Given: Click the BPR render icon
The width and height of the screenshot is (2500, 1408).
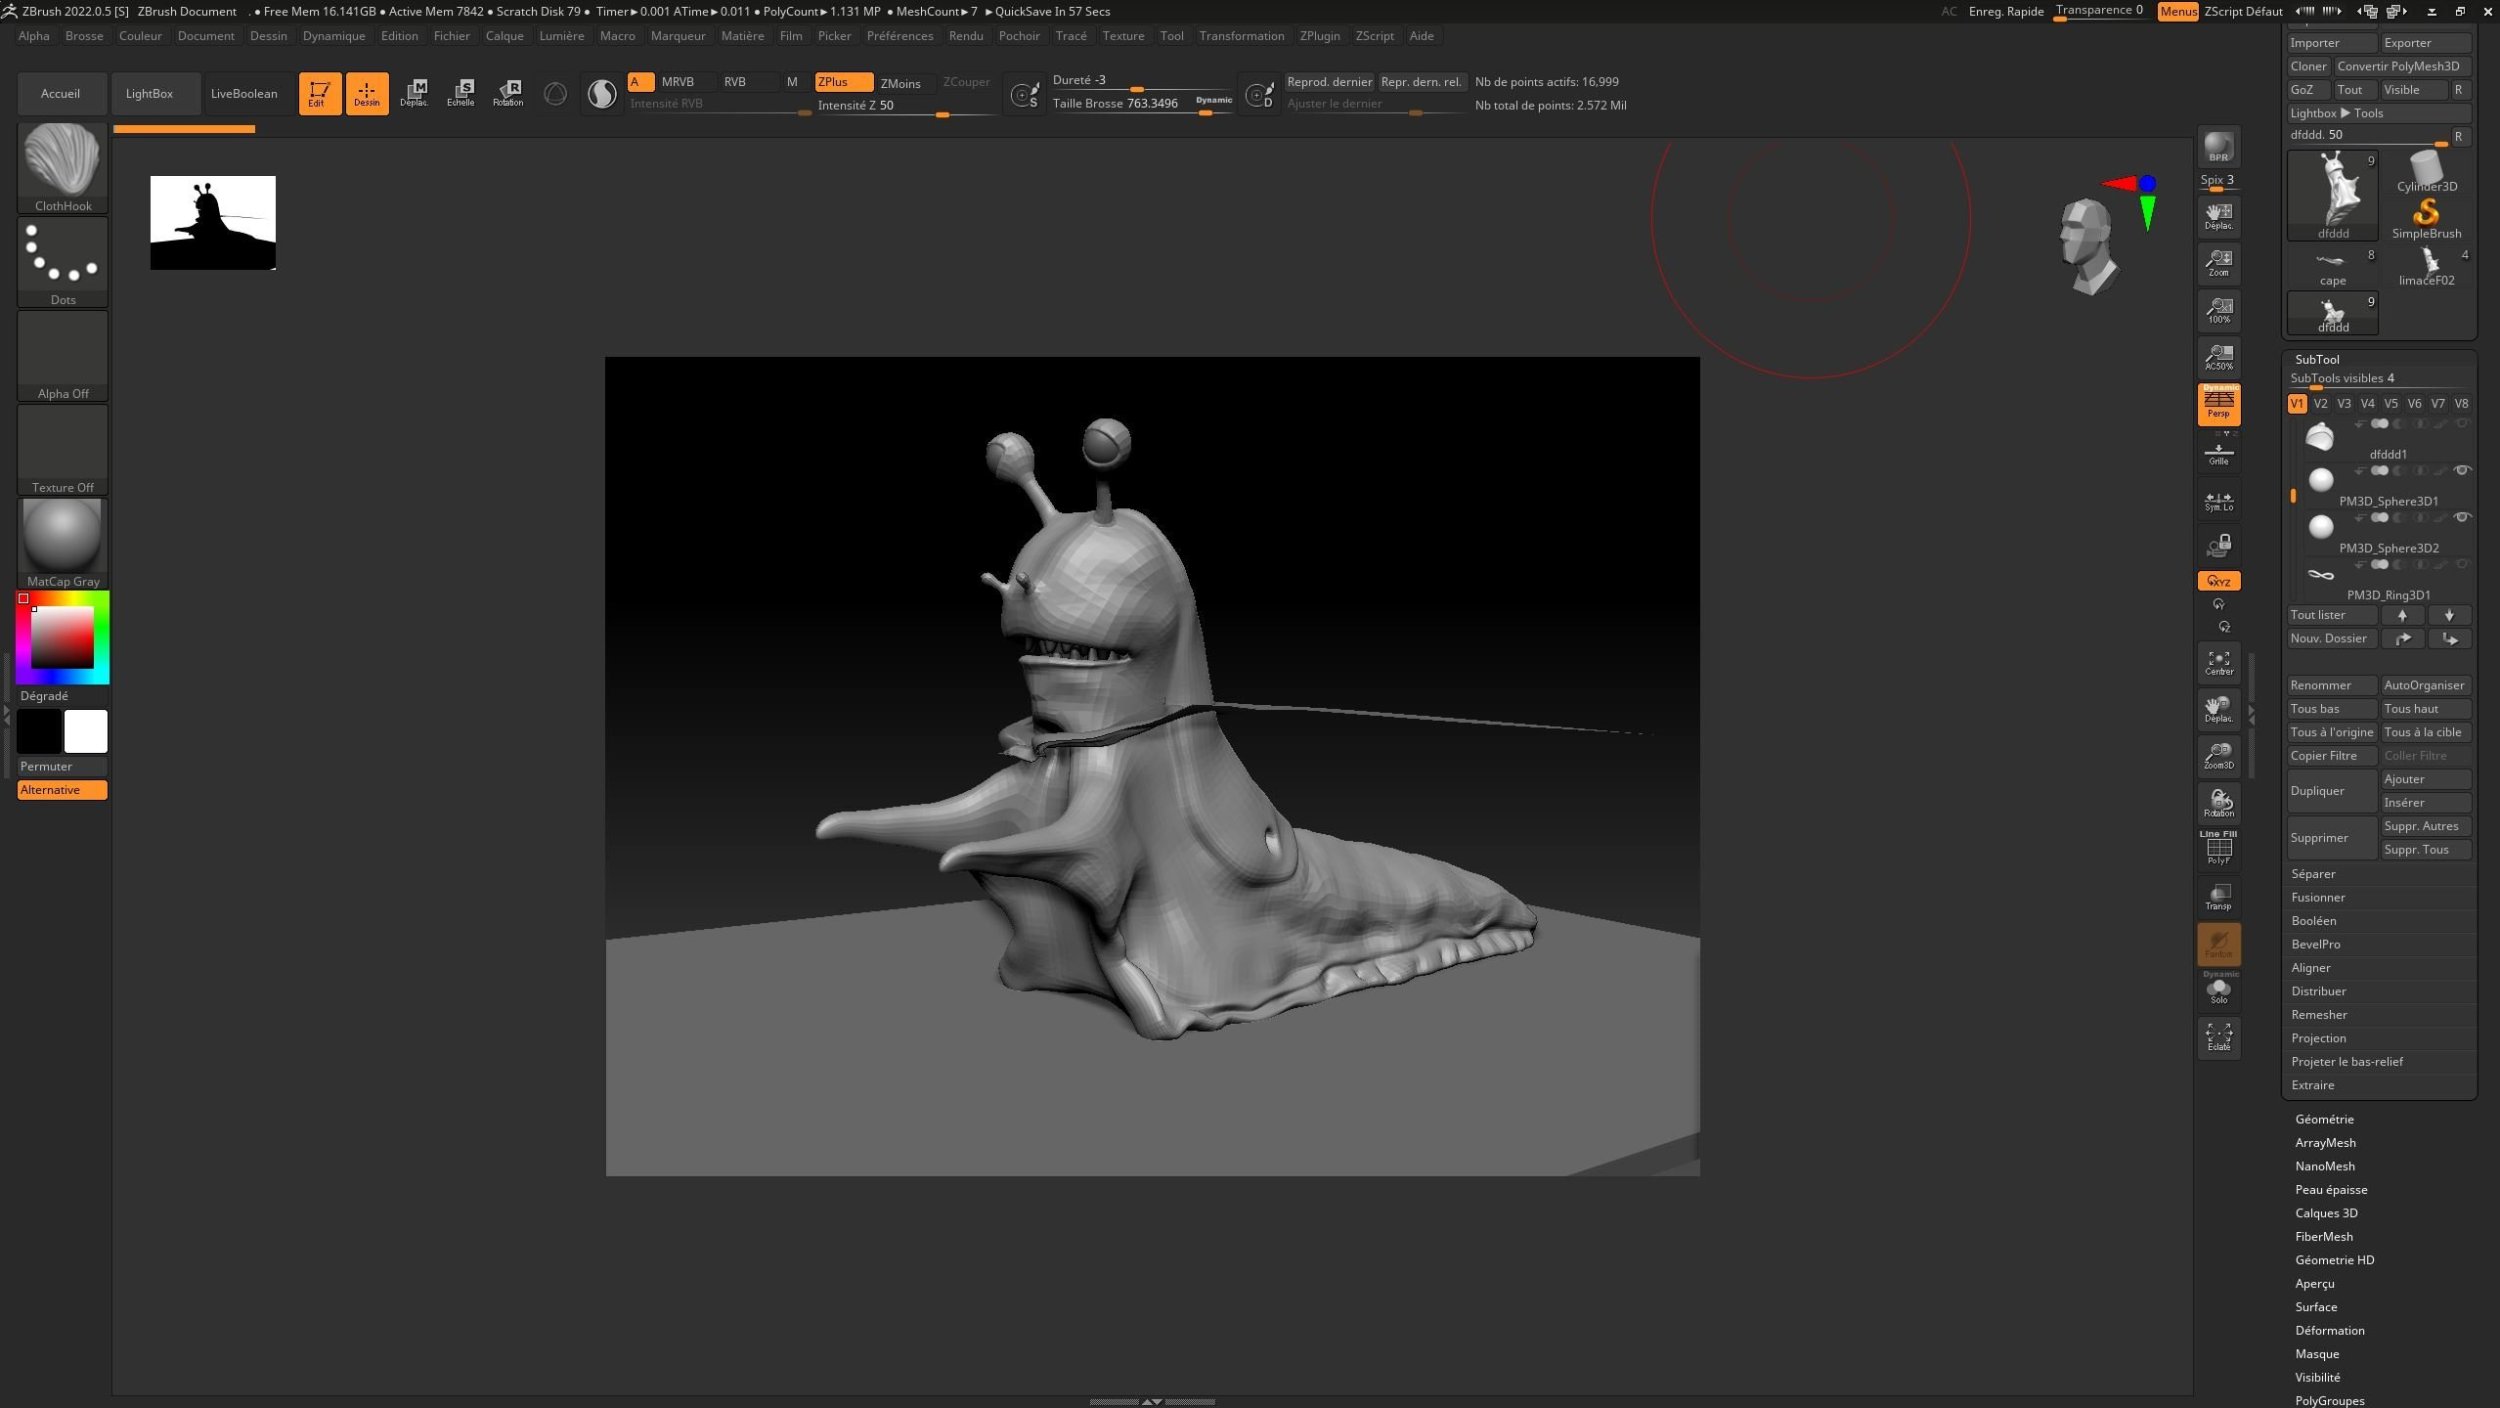Looking at the screenshot, I should click(x=2217, y=148).
